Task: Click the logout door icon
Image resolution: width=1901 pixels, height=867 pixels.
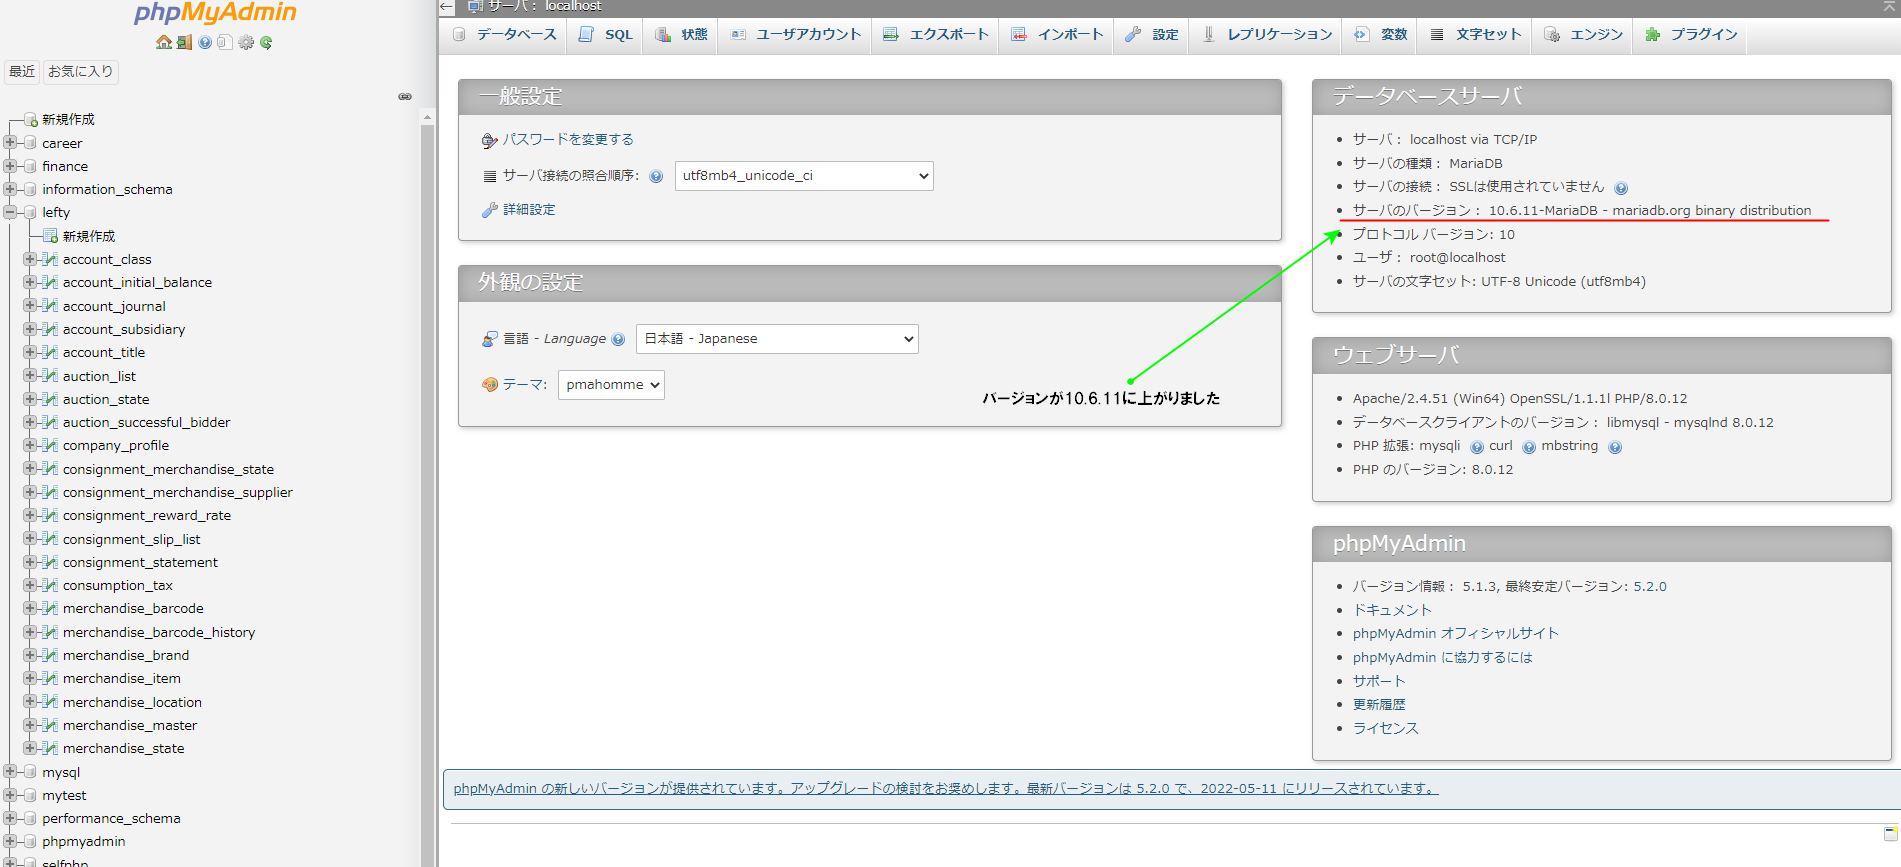Action: tap(184, 42)
